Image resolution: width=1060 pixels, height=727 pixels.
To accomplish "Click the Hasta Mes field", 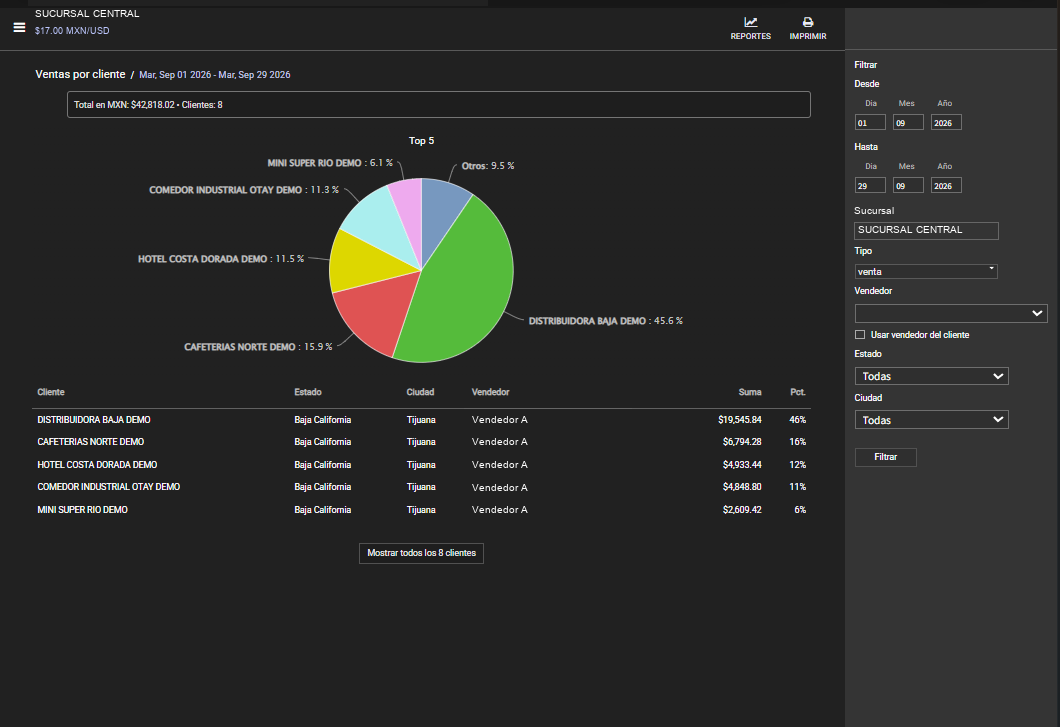I will (x=908, y=185).
